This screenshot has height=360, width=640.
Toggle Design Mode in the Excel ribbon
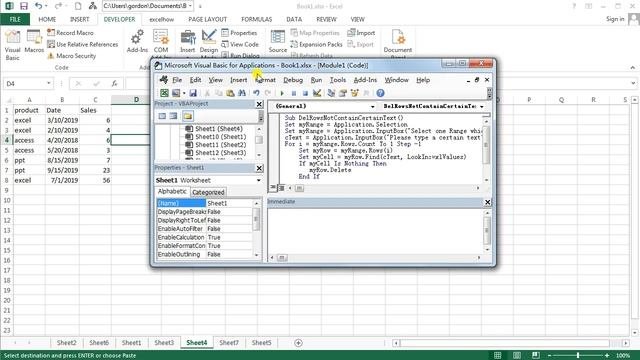209,41
